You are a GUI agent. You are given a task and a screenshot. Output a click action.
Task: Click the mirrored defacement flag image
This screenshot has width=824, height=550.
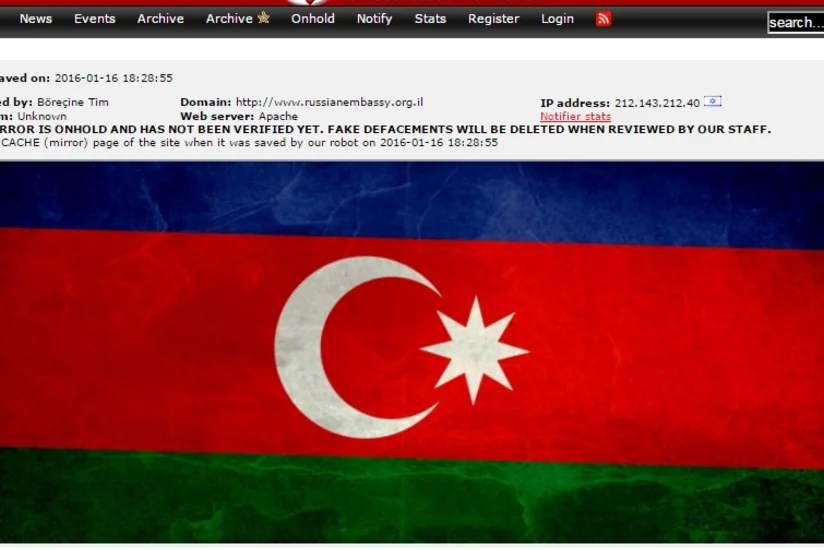coord(412,352)
